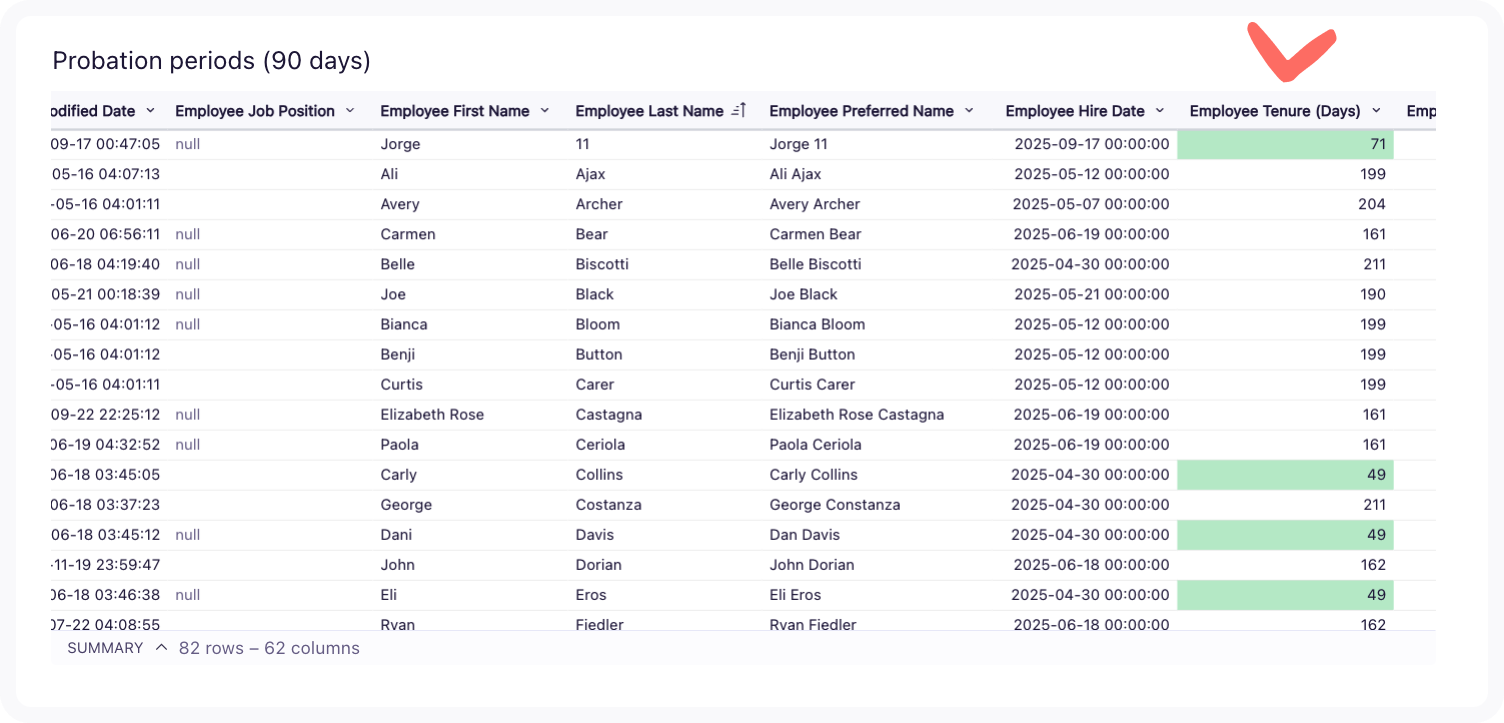Open the Modified Date column menu

coord(150,111)
